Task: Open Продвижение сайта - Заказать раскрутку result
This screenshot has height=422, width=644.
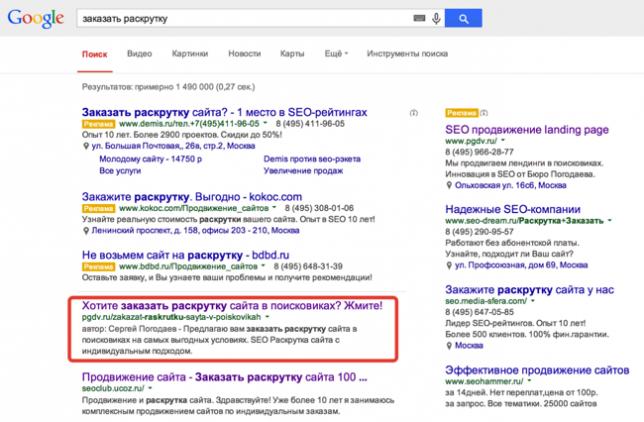Action: click(x=224, y=377)
